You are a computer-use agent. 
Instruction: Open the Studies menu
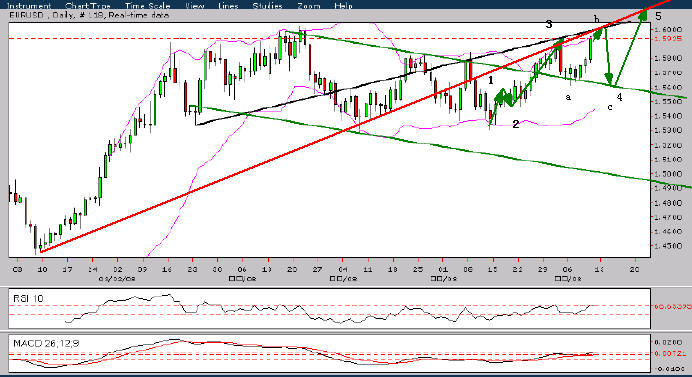click(267, 6)
